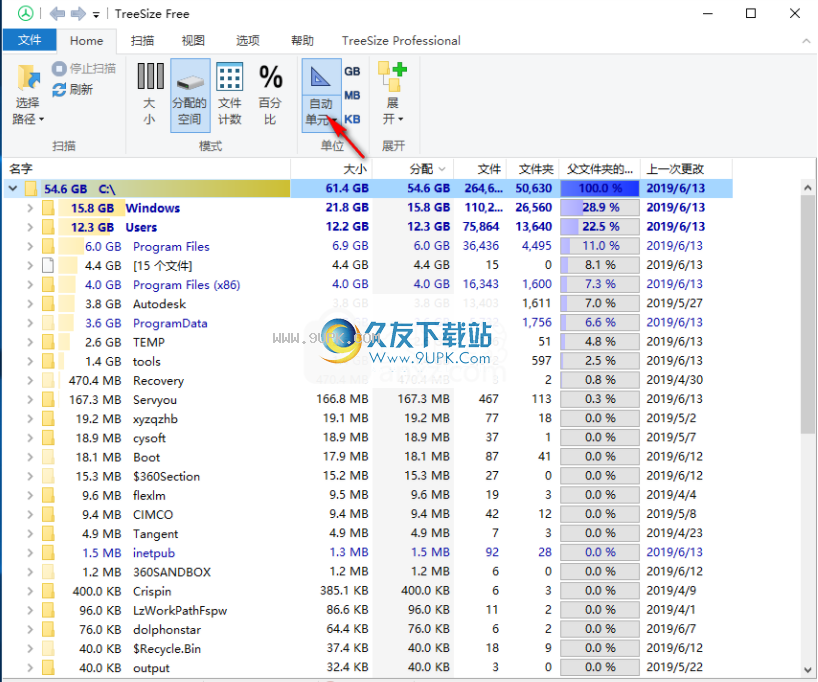
Task: Click the CIMCO folder icon
Action: click(48, 515)
